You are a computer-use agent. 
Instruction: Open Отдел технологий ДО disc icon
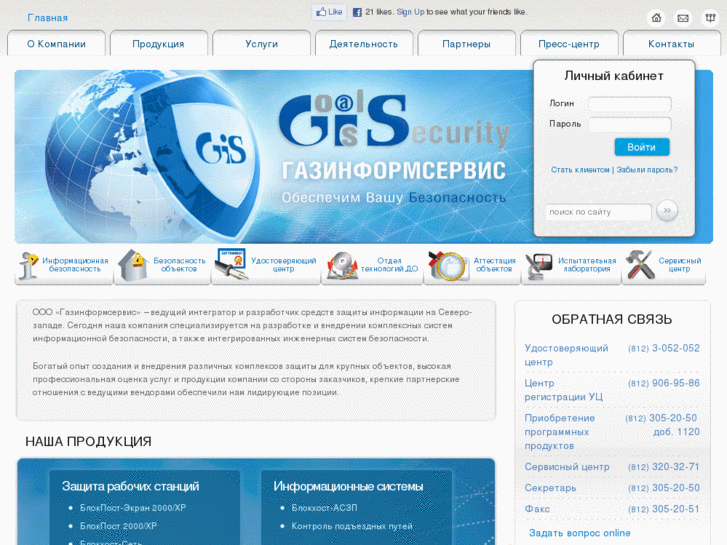click(x=342, y=266)
